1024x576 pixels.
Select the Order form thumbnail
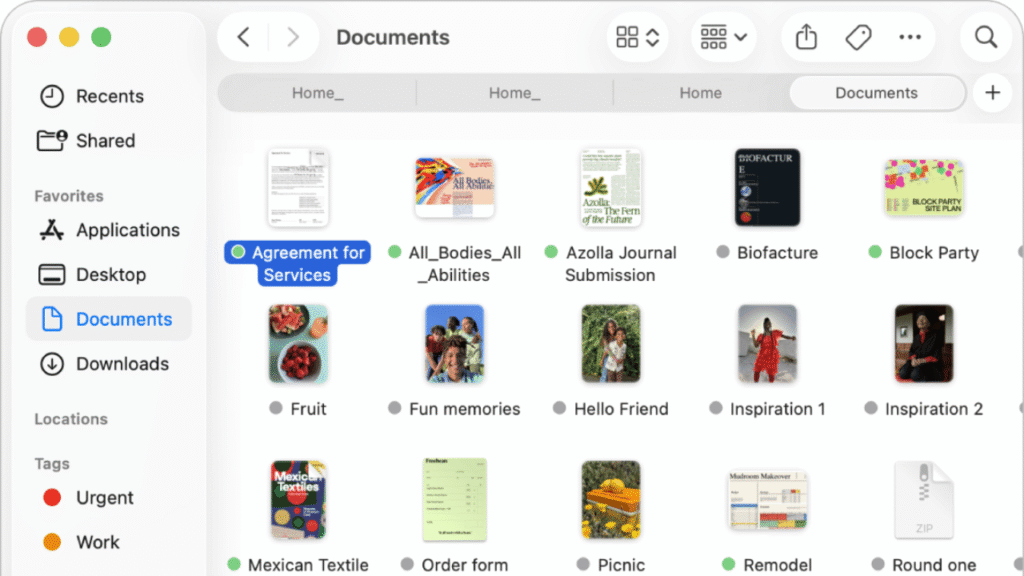pyautogui.click(x=455, y=500)
